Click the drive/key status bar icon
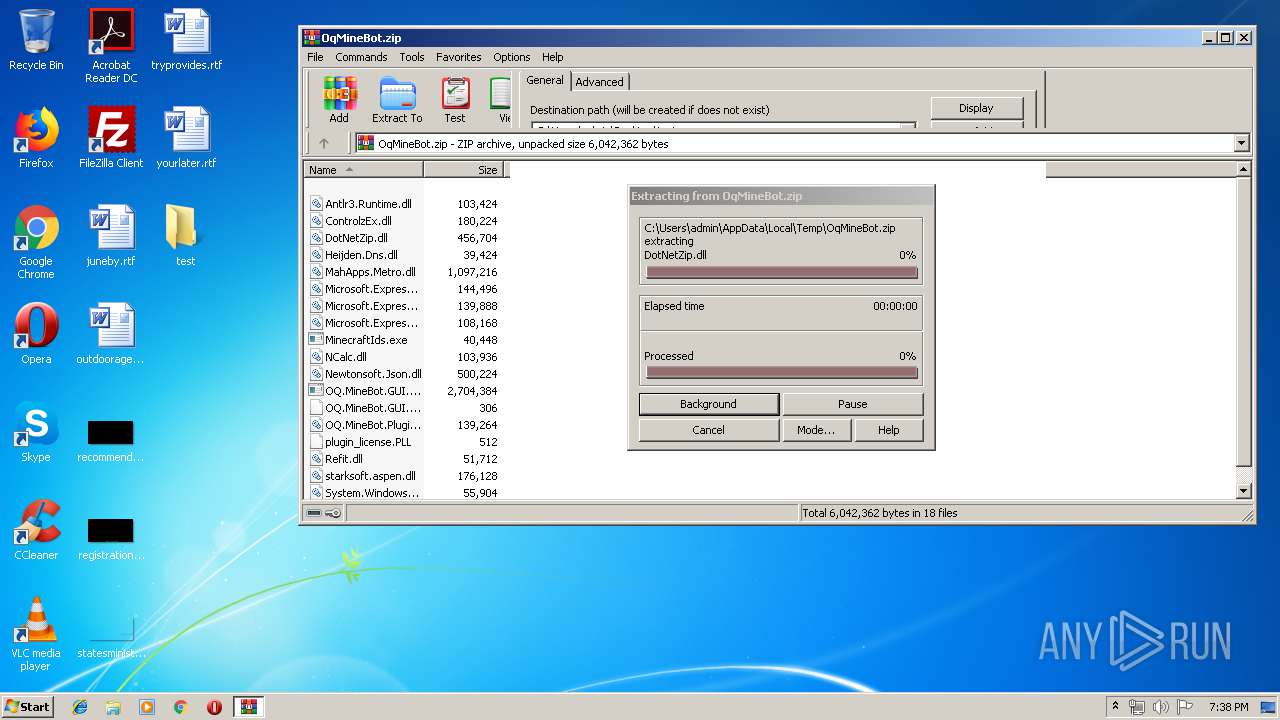1280x720 pixels. [x=323, y=513]
